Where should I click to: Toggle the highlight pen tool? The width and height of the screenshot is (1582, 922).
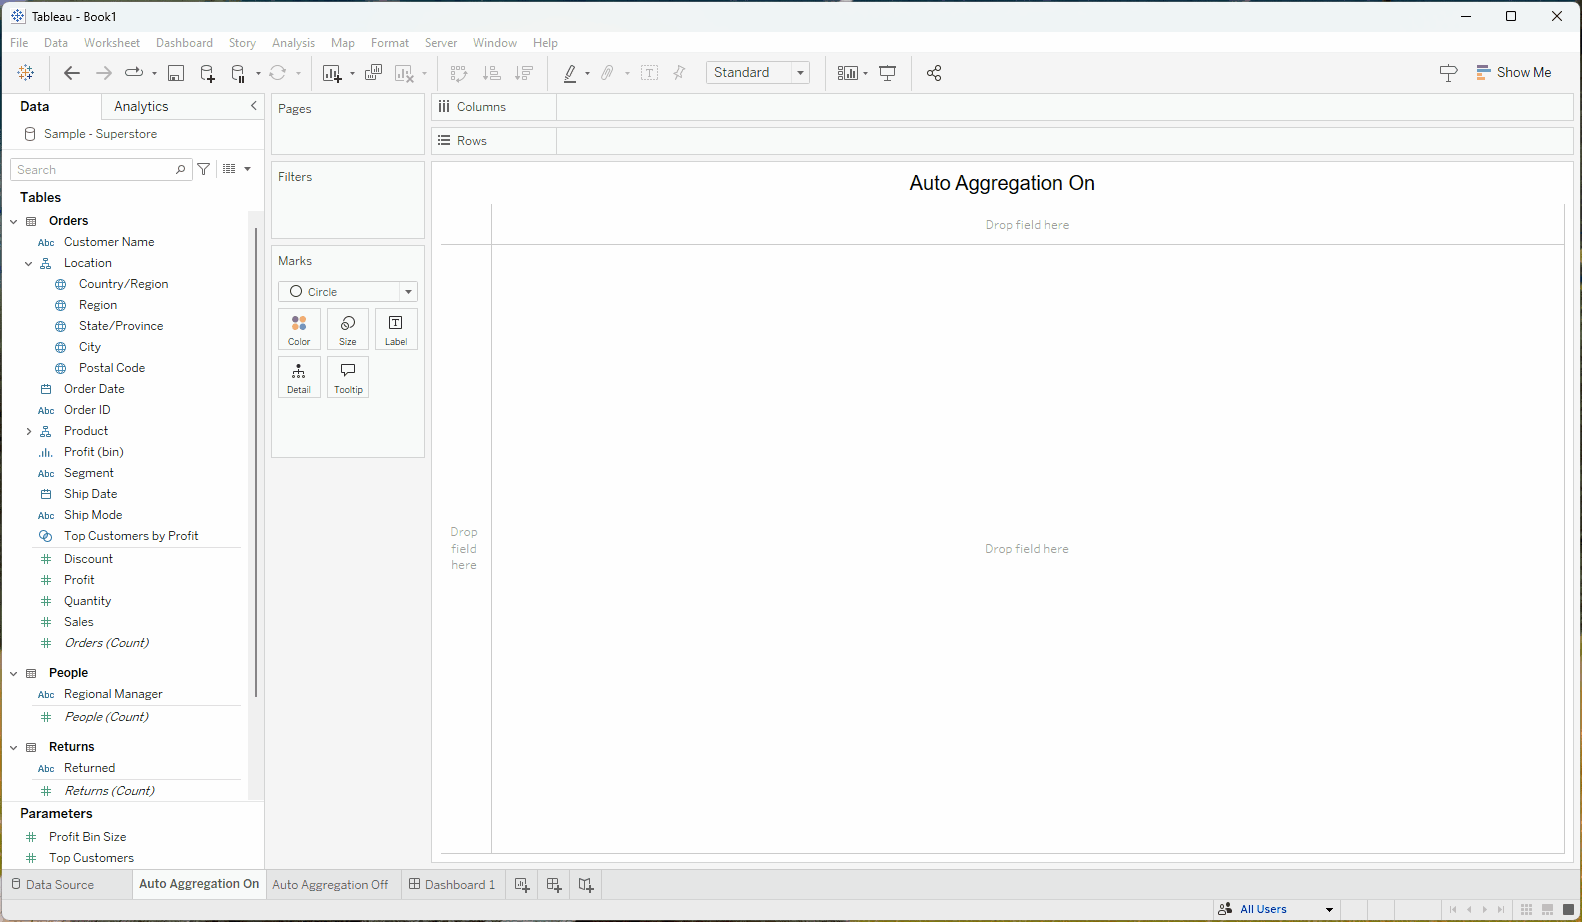[570, 73]
